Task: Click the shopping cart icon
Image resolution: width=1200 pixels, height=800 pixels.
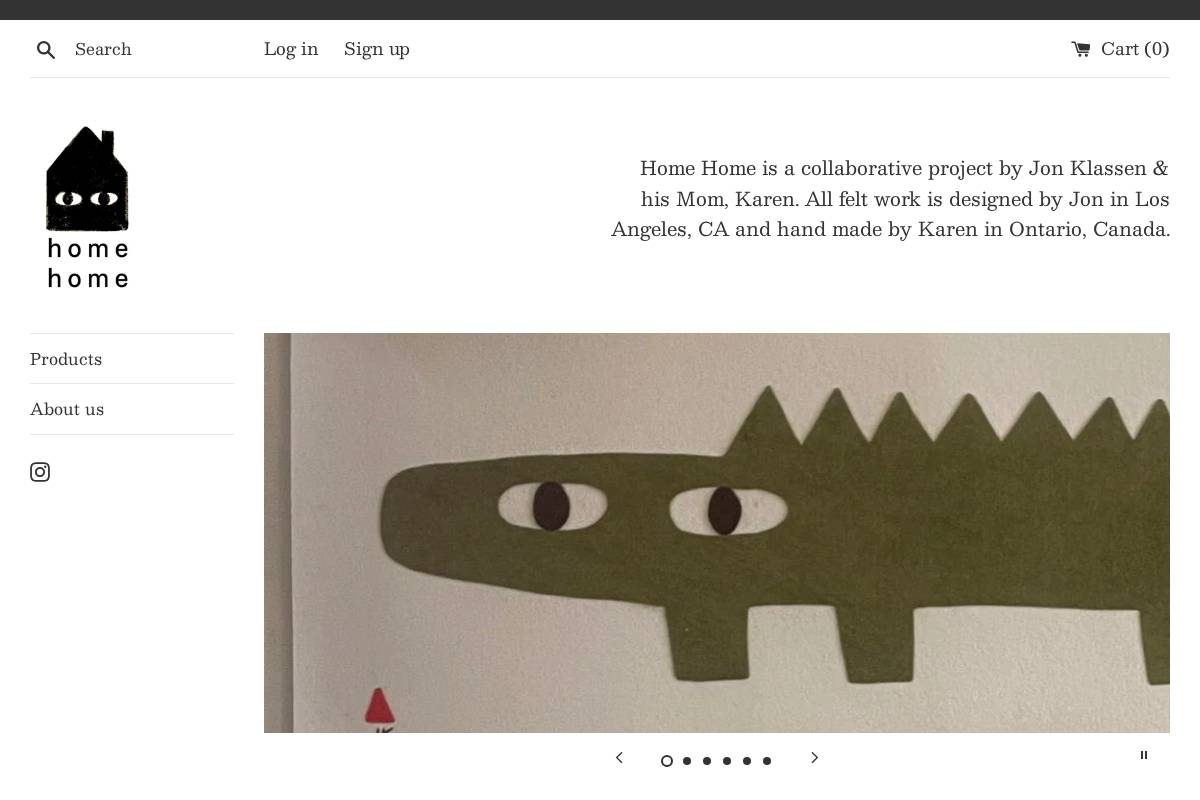Action: pyautogui.click(x=1081, y=49)
